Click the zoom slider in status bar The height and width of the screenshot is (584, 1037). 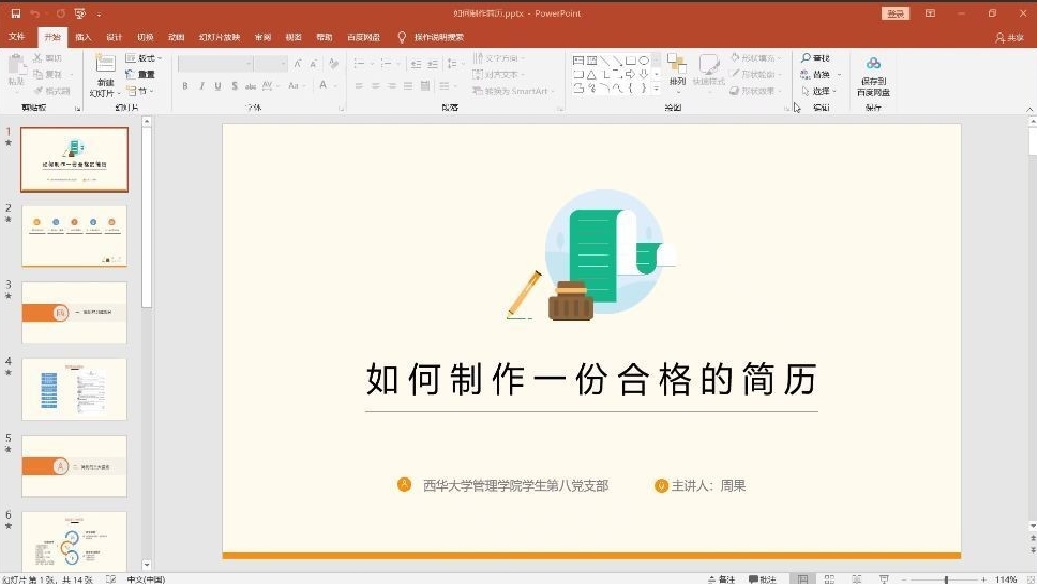pyautogui.click(x=946, y=579)
